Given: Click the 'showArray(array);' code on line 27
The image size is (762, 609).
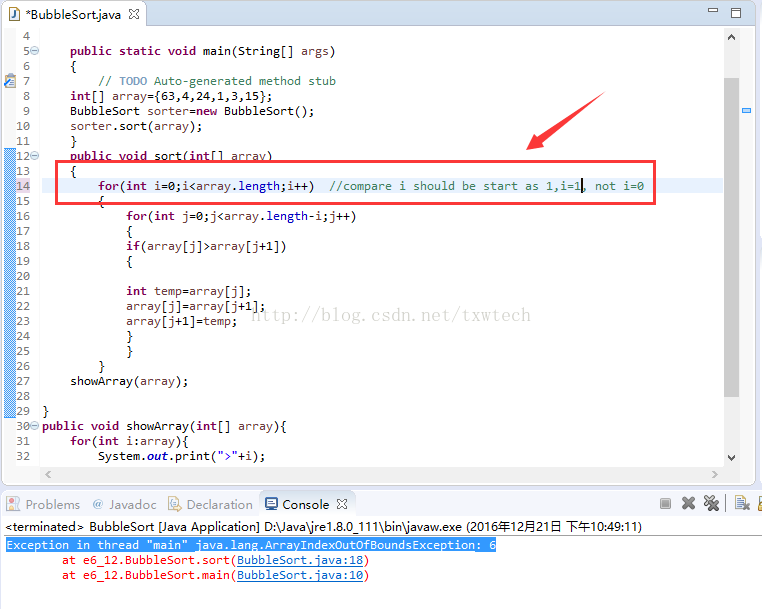Looking at the screenshot, I should click(129, 381).
